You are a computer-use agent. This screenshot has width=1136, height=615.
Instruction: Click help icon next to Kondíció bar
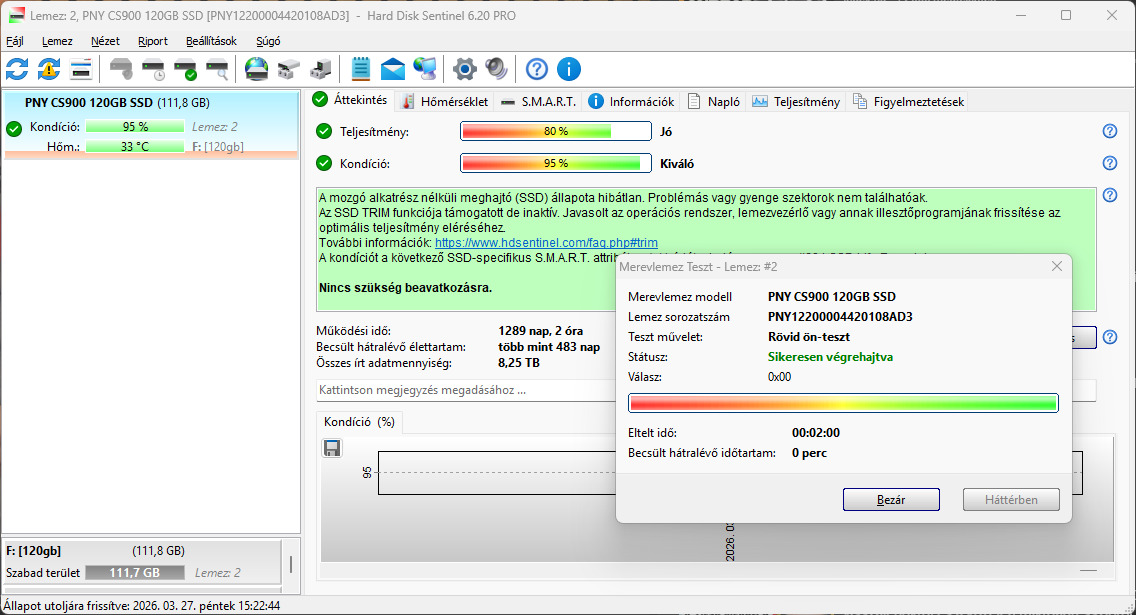click(1109, 163)
